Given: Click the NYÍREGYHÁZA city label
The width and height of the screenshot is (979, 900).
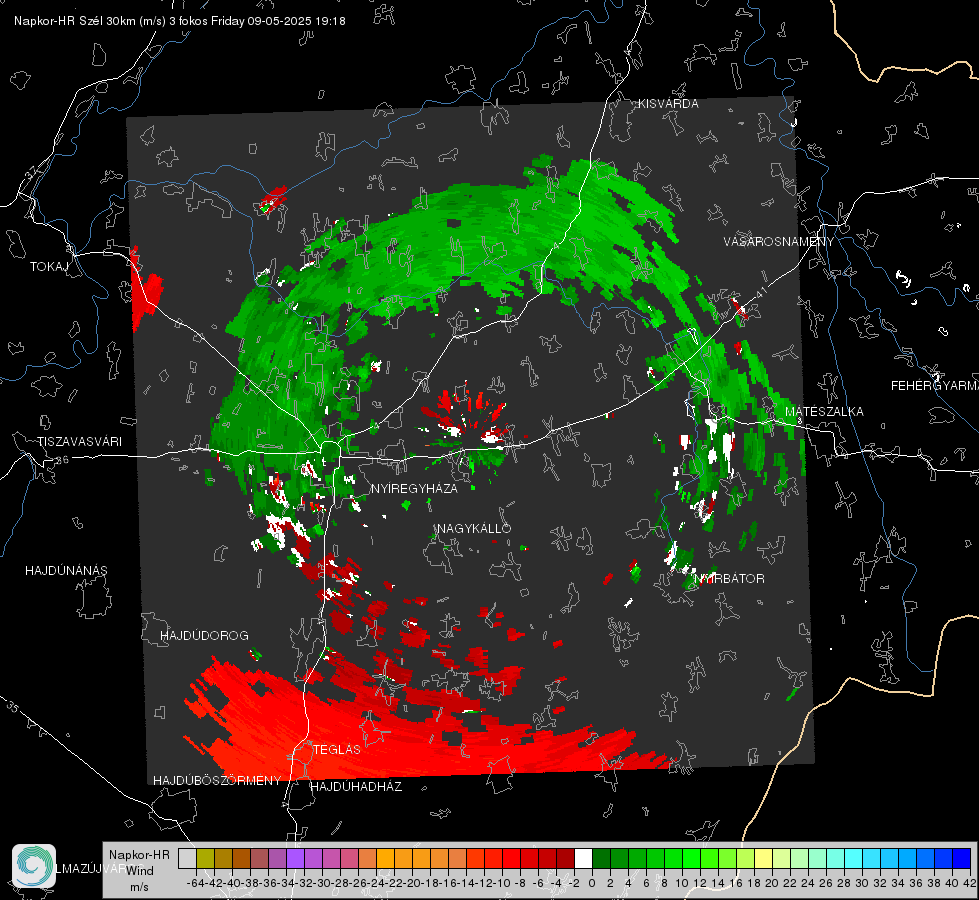Looking at the screenshot, I should click(414, 488).
